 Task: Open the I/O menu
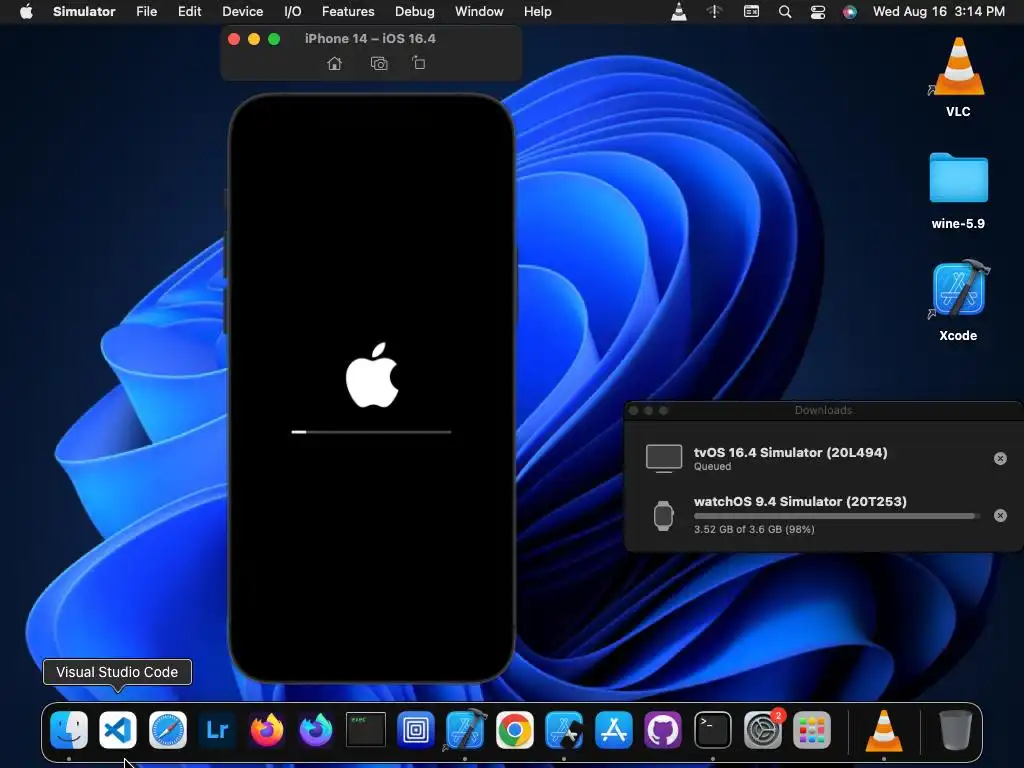pyautogui.click(x=293, y=11)
